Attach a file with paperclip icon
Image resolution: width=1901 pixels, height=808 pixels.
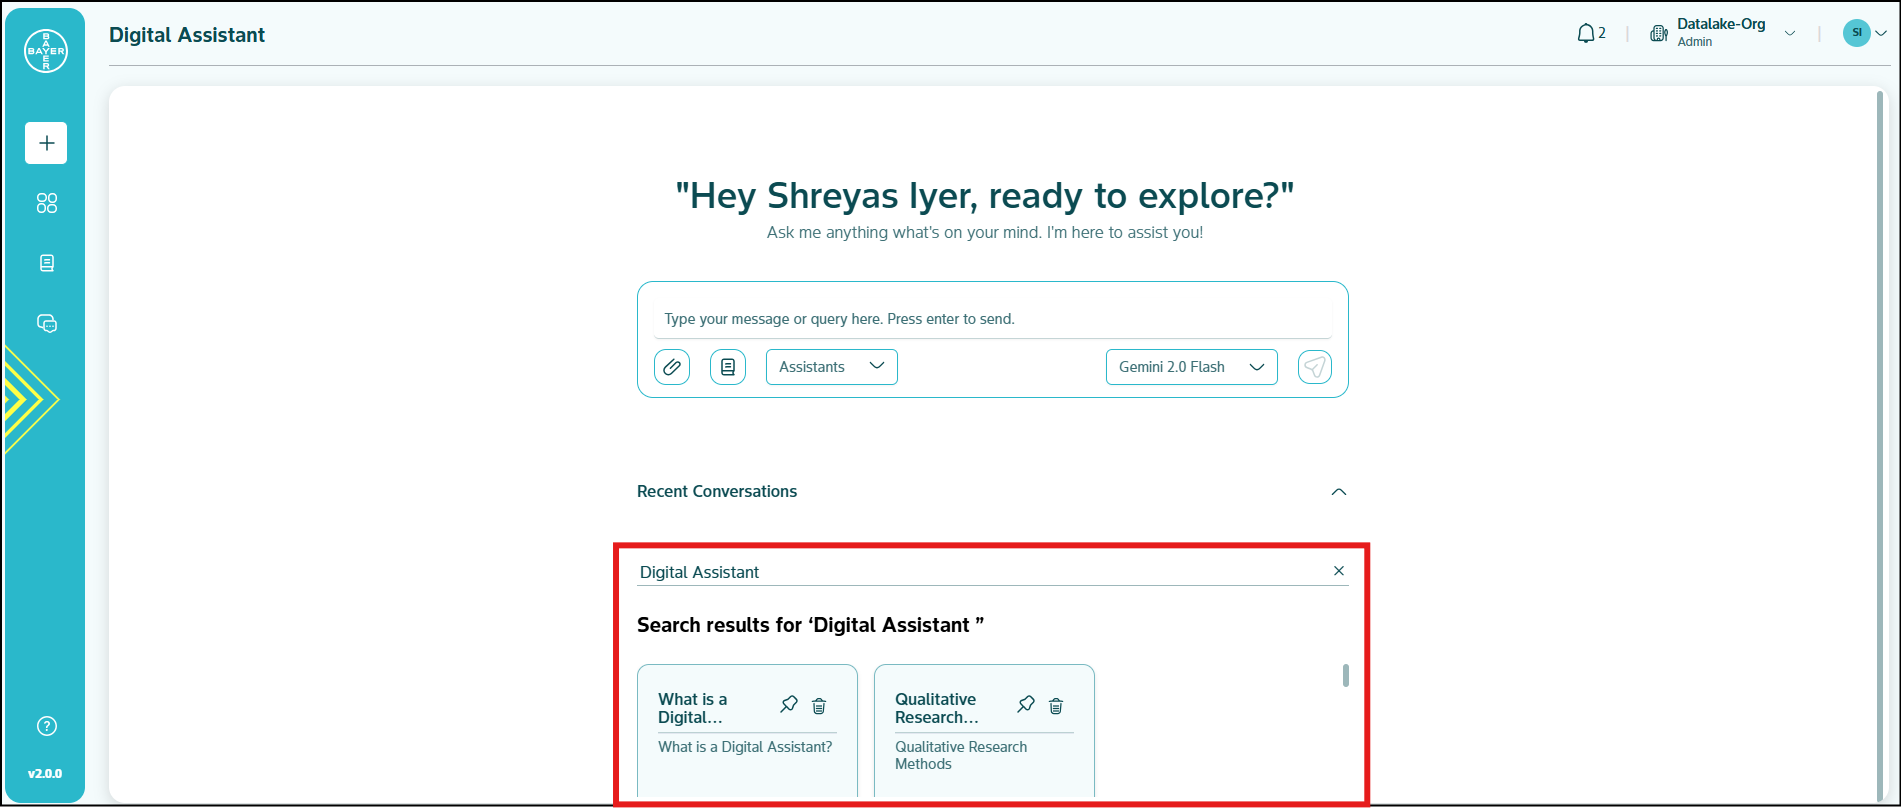[672, 367]
